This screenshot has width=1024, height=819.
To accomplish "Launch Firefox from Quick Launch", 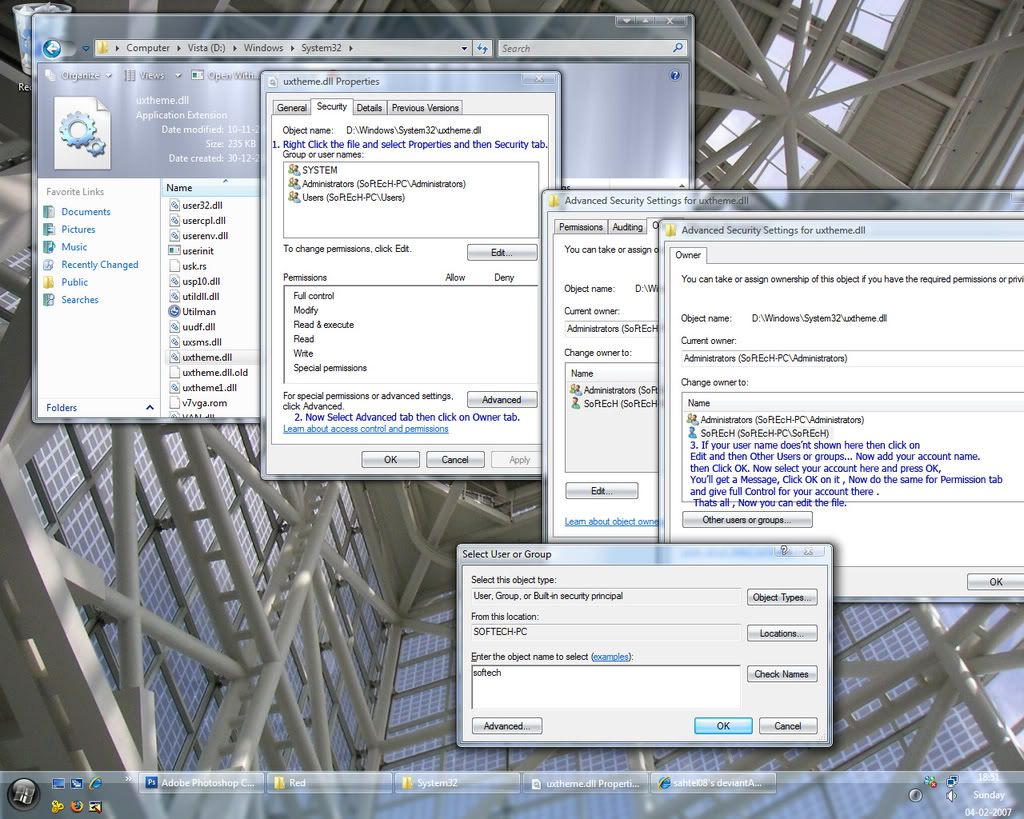I will pyautogui.click(x=76, y=806).
